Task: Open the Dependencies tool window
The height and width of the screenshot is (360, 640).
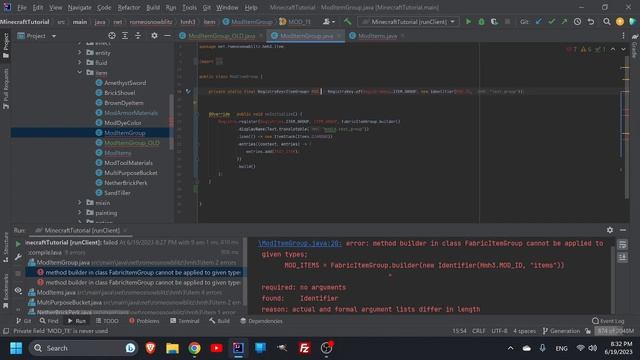Action: click(261, 321)
